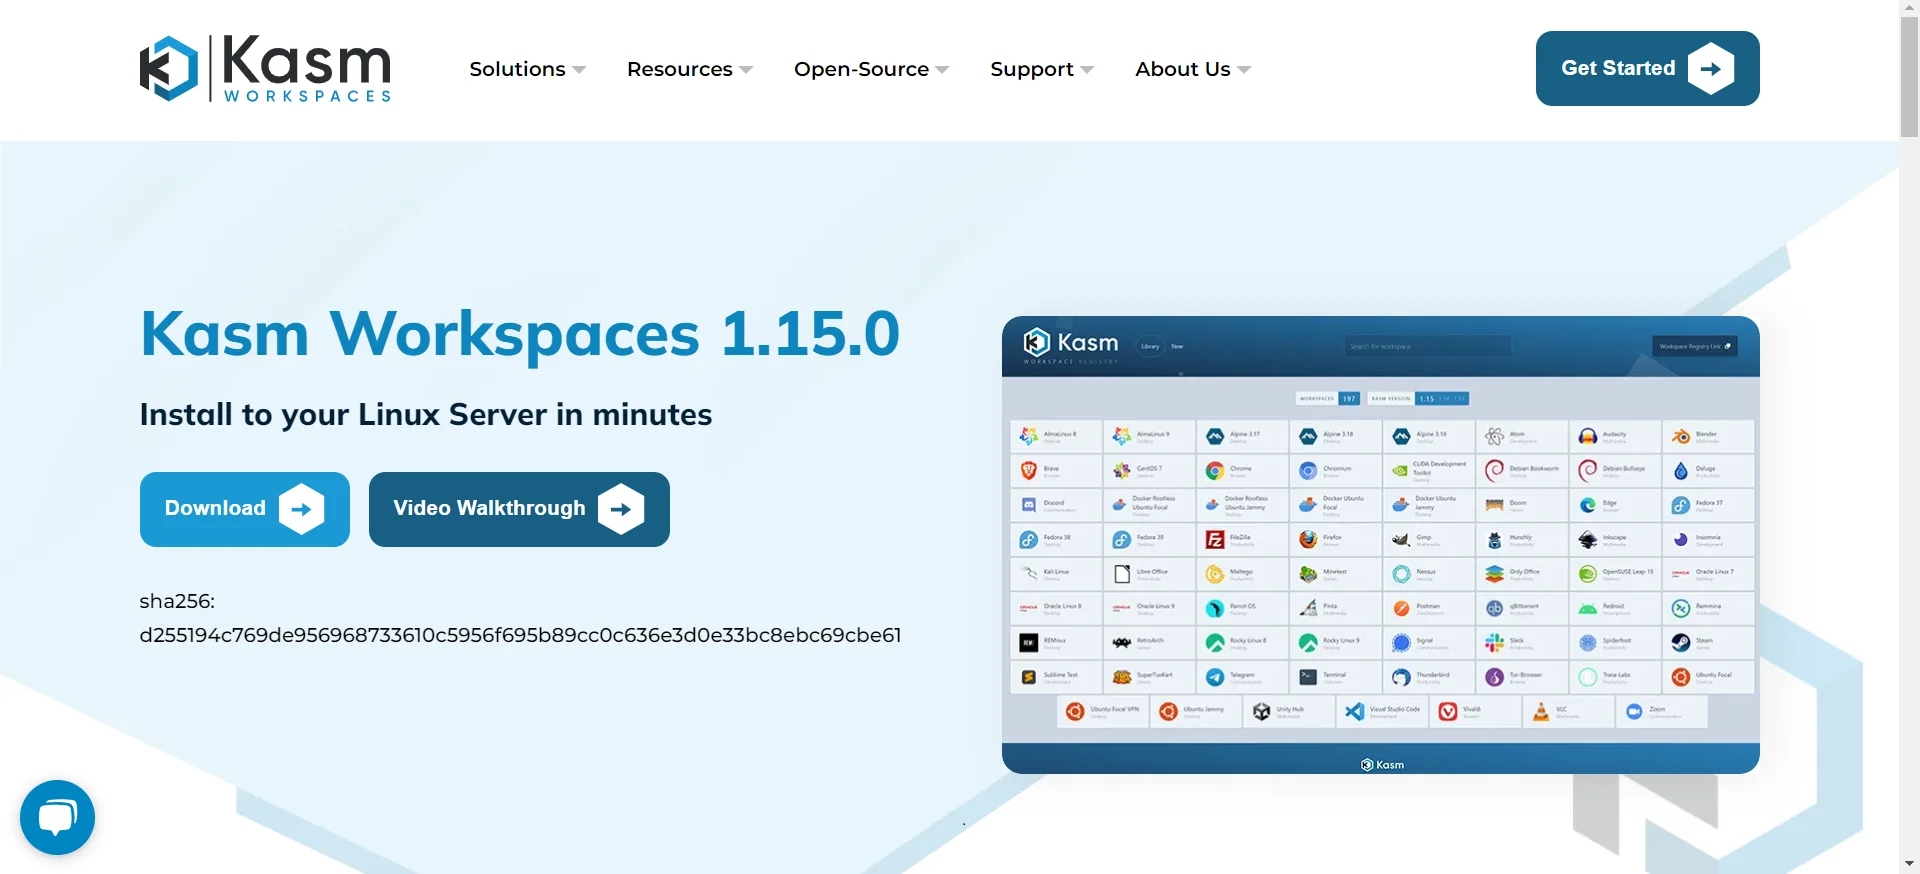The image size is (1920, 874).
Task: Expand the About Us menu
Action: pyautogui.click(x=1193, y=69)
